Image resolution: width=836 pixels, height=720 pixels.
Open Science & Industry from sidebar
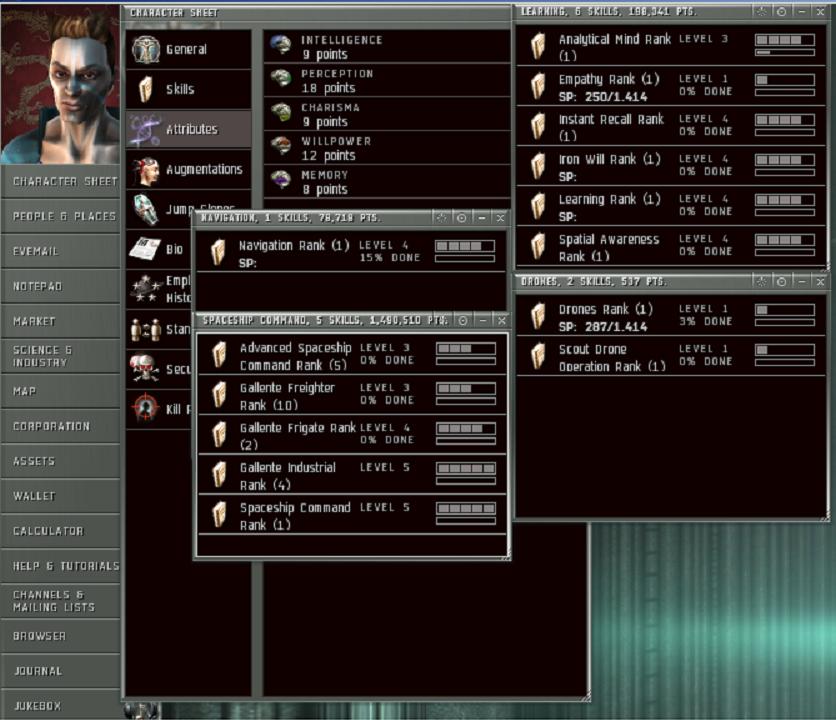coord(60,356)
